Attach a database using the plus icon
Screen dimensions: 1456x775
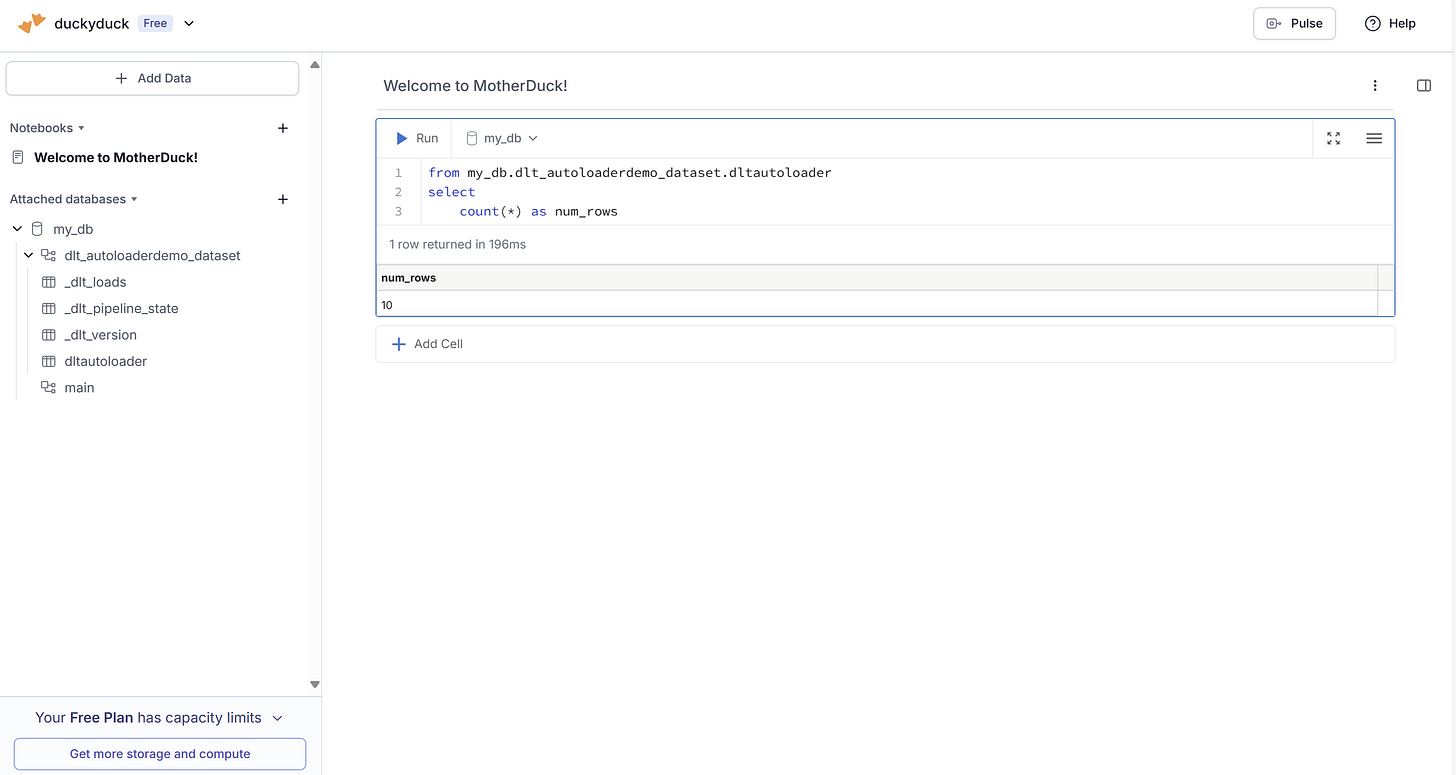pyautogui.click(x=283, y=199)
